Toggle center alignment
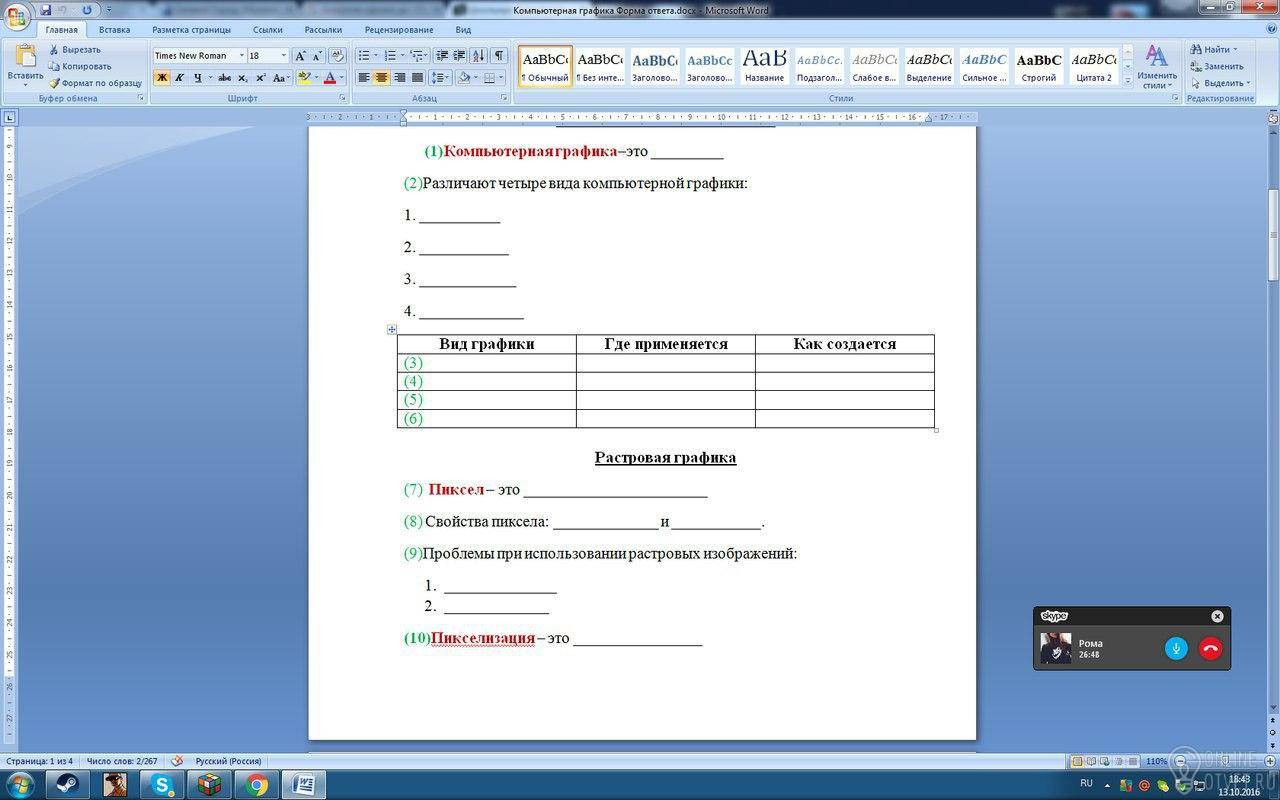This screenshot has height=800, width=1280. (x=382, y=77)
